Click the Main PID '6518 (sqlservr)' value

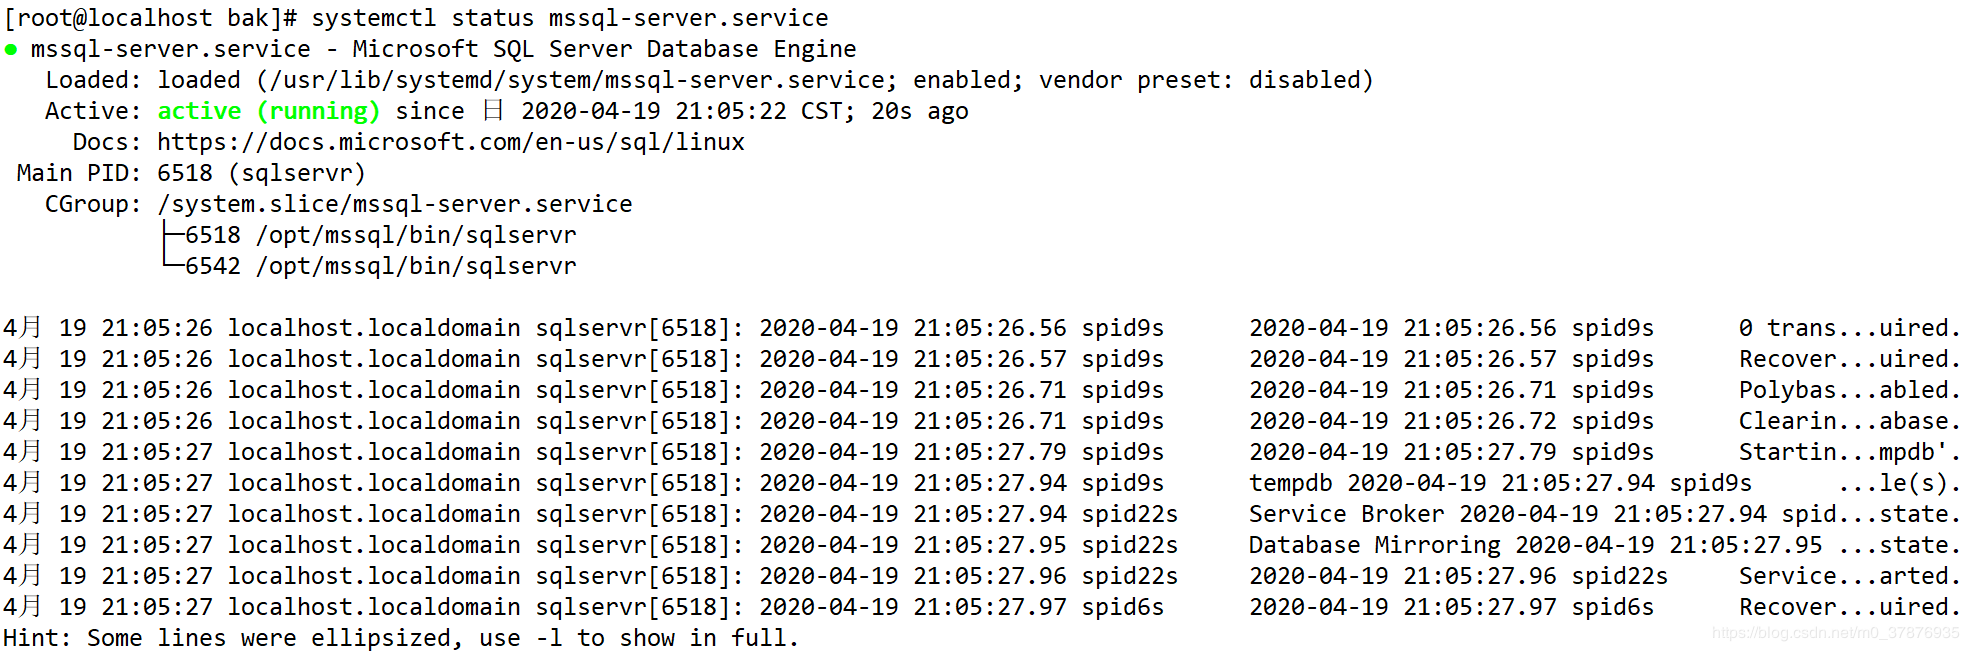[x=261, y=173]
